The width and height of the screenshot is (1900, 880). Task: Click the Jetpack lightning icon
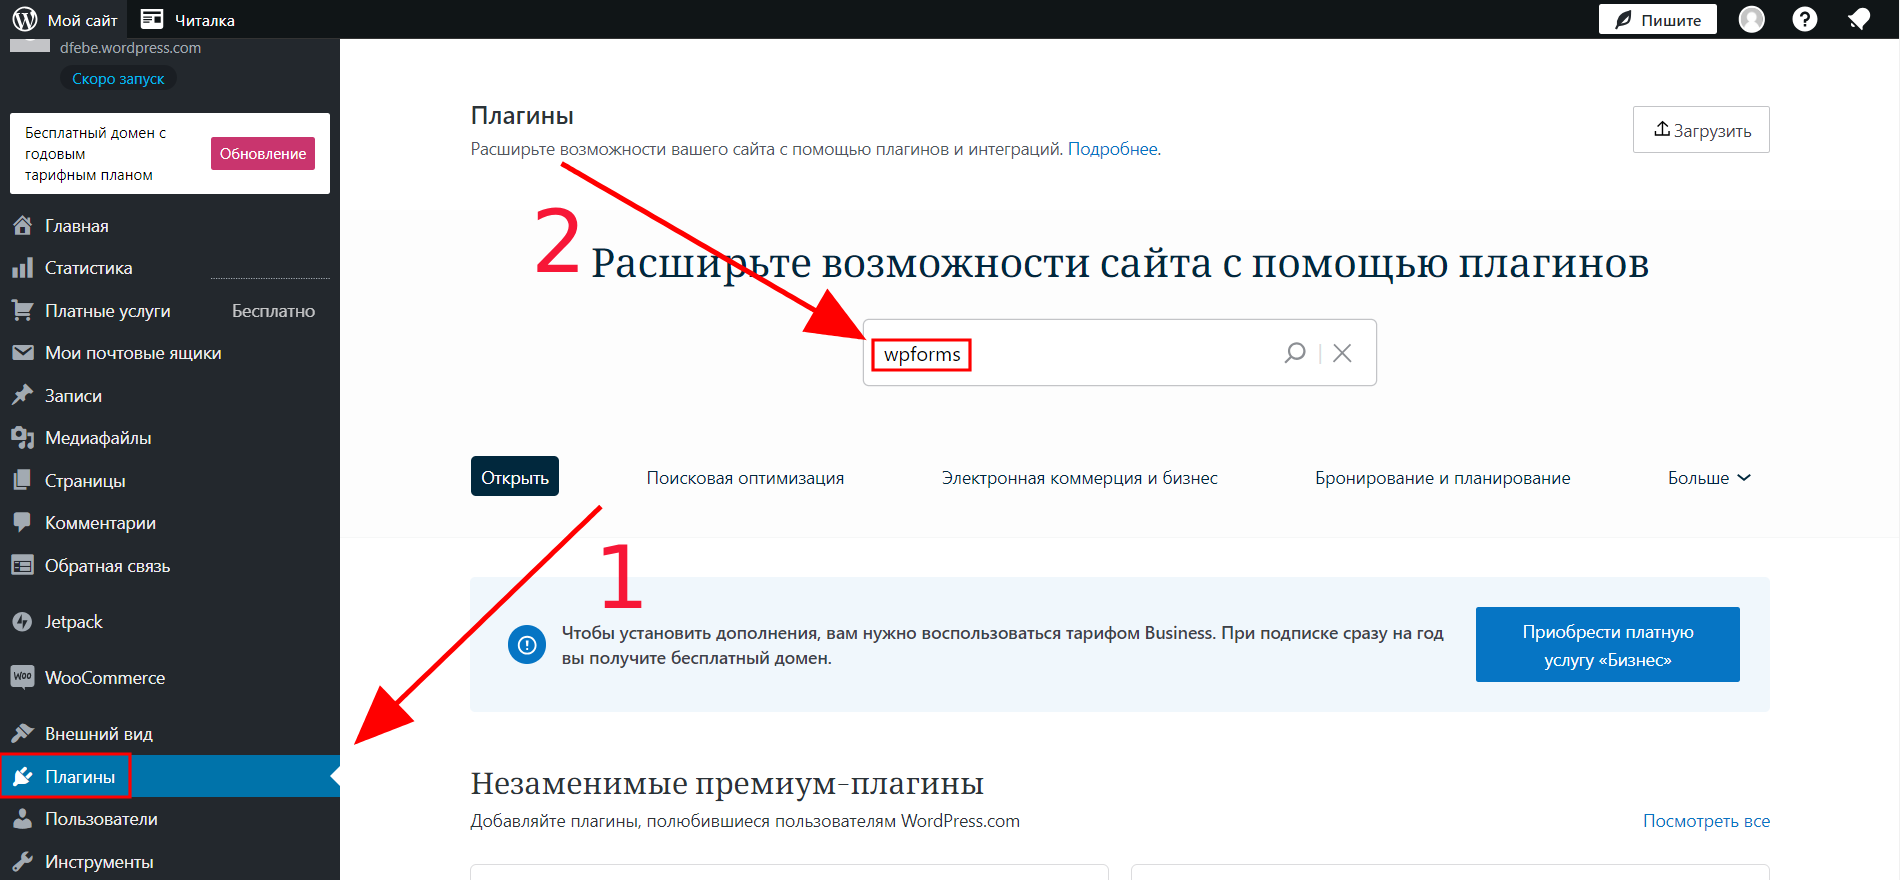pos(22,622)
